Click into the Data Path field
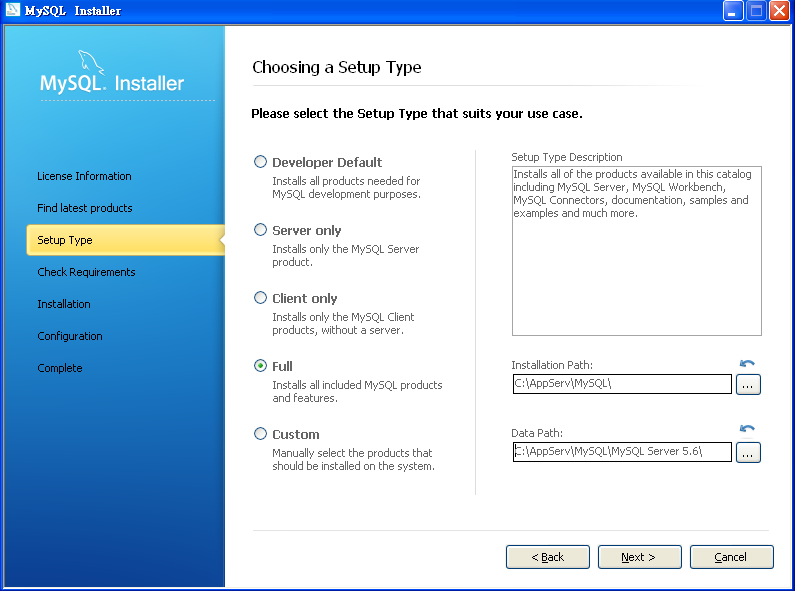 tap(622, 452)
